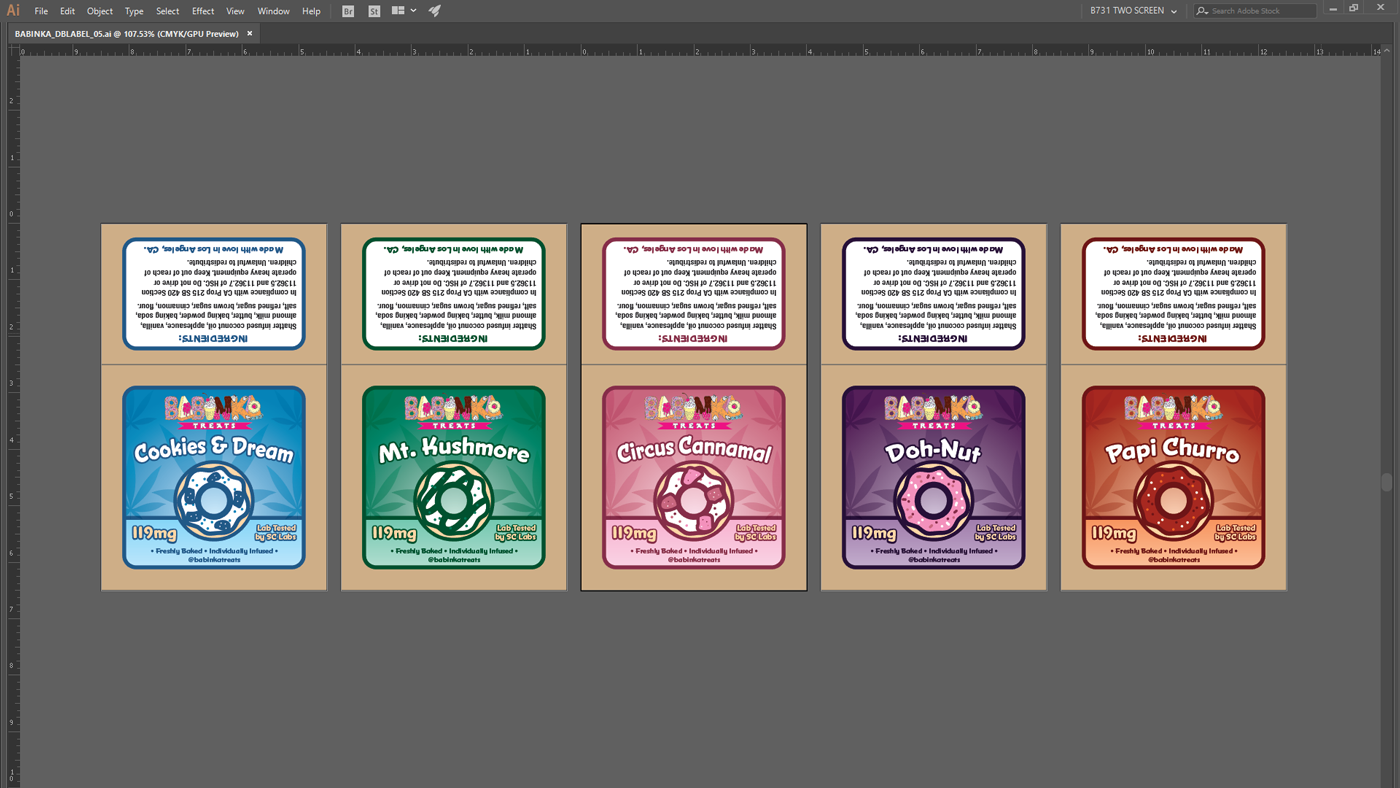Expand the Arrange Documents dropdown arrow

[x=414, y=11]
